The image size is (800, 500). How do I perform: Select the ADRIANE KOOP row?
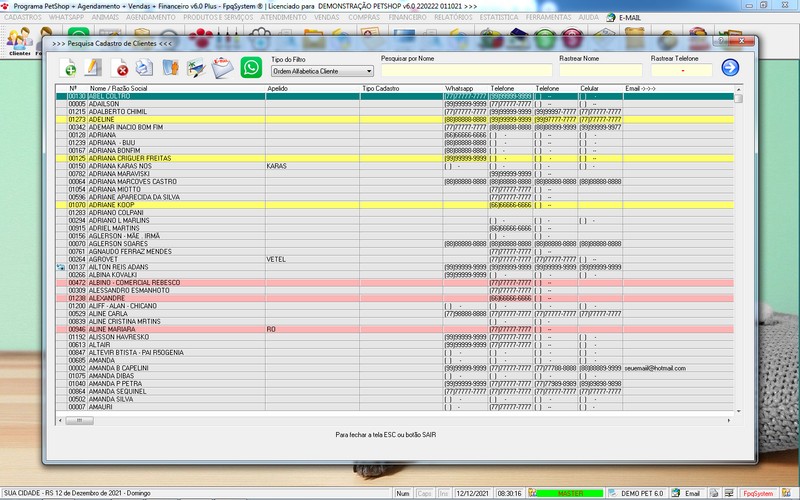395,205
